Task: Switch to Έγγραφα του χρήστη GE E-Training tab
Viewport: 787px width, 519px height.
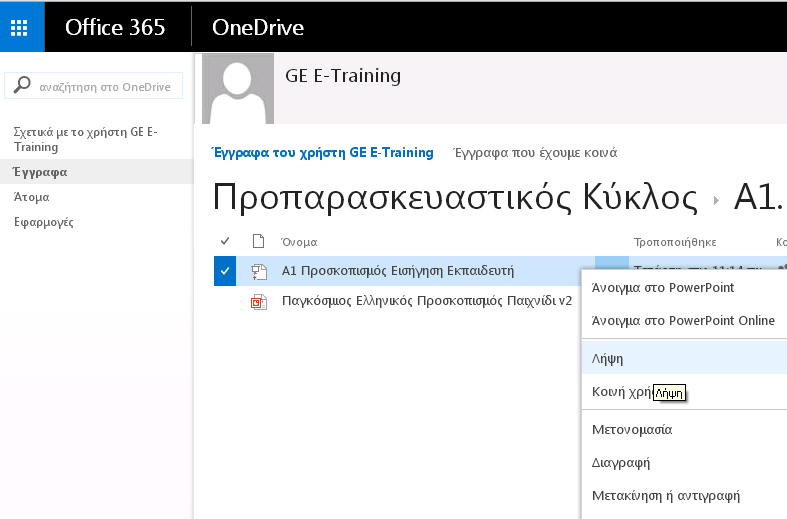Action: (322, 153)
